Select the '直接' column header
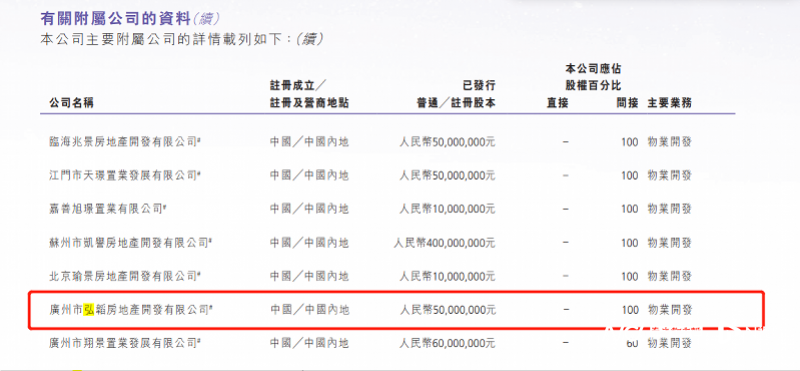Viewport: 800px width, 371px height. [x=557, y=103]
